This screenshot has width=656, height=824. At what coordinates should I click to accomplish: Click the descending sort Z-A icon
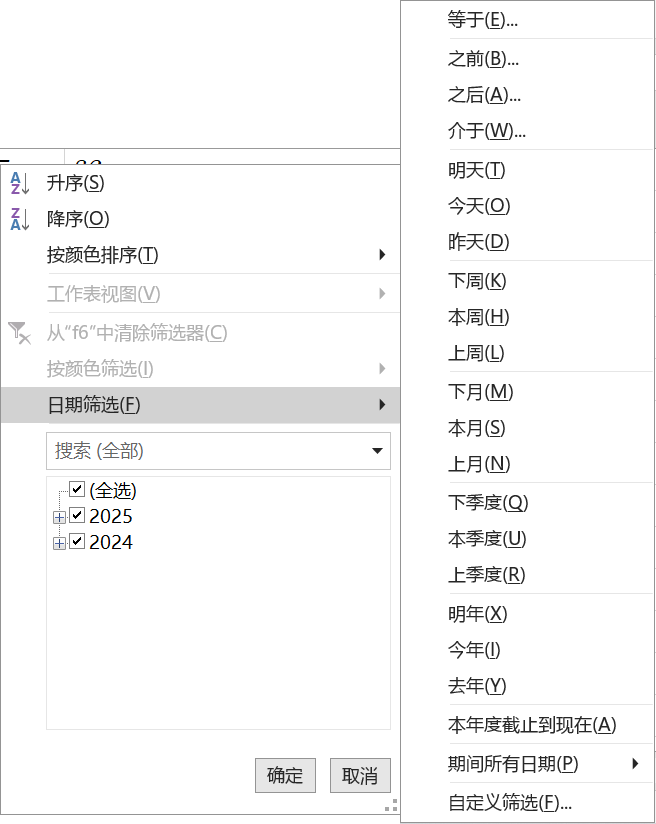pos(20,219)
